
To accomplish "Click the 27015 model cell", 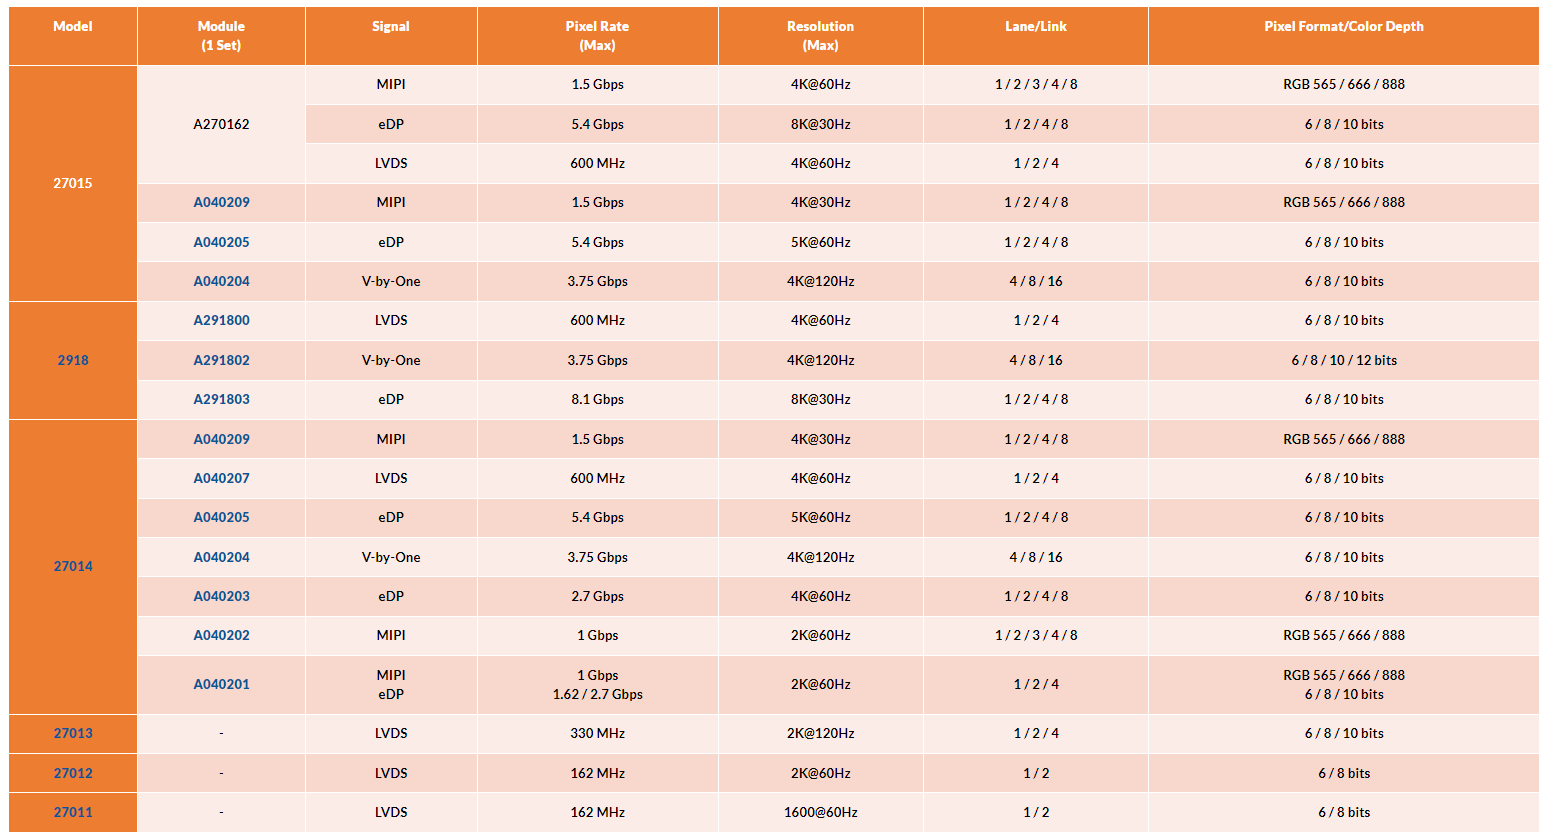I will (73, 183).
